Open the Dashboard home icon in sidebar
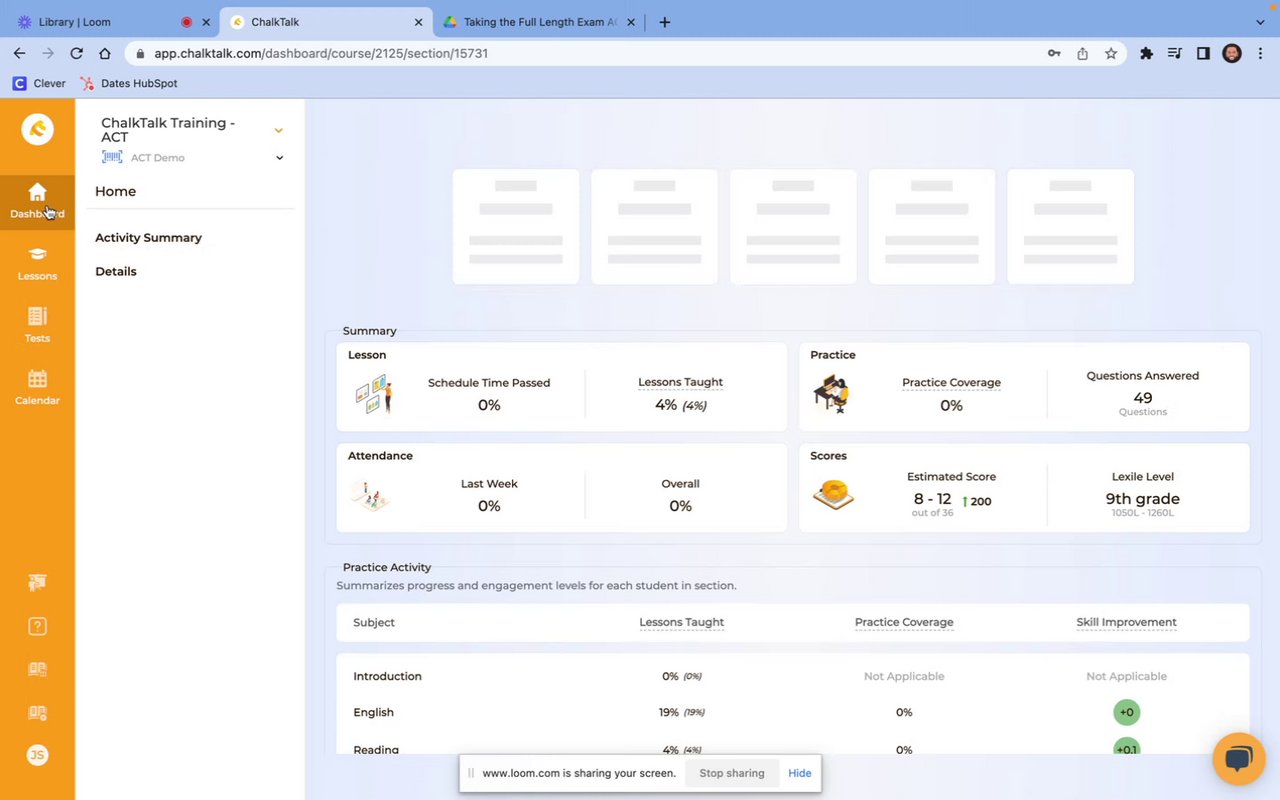The height and width of the screenshot is (800, 1280). [37, 192]
